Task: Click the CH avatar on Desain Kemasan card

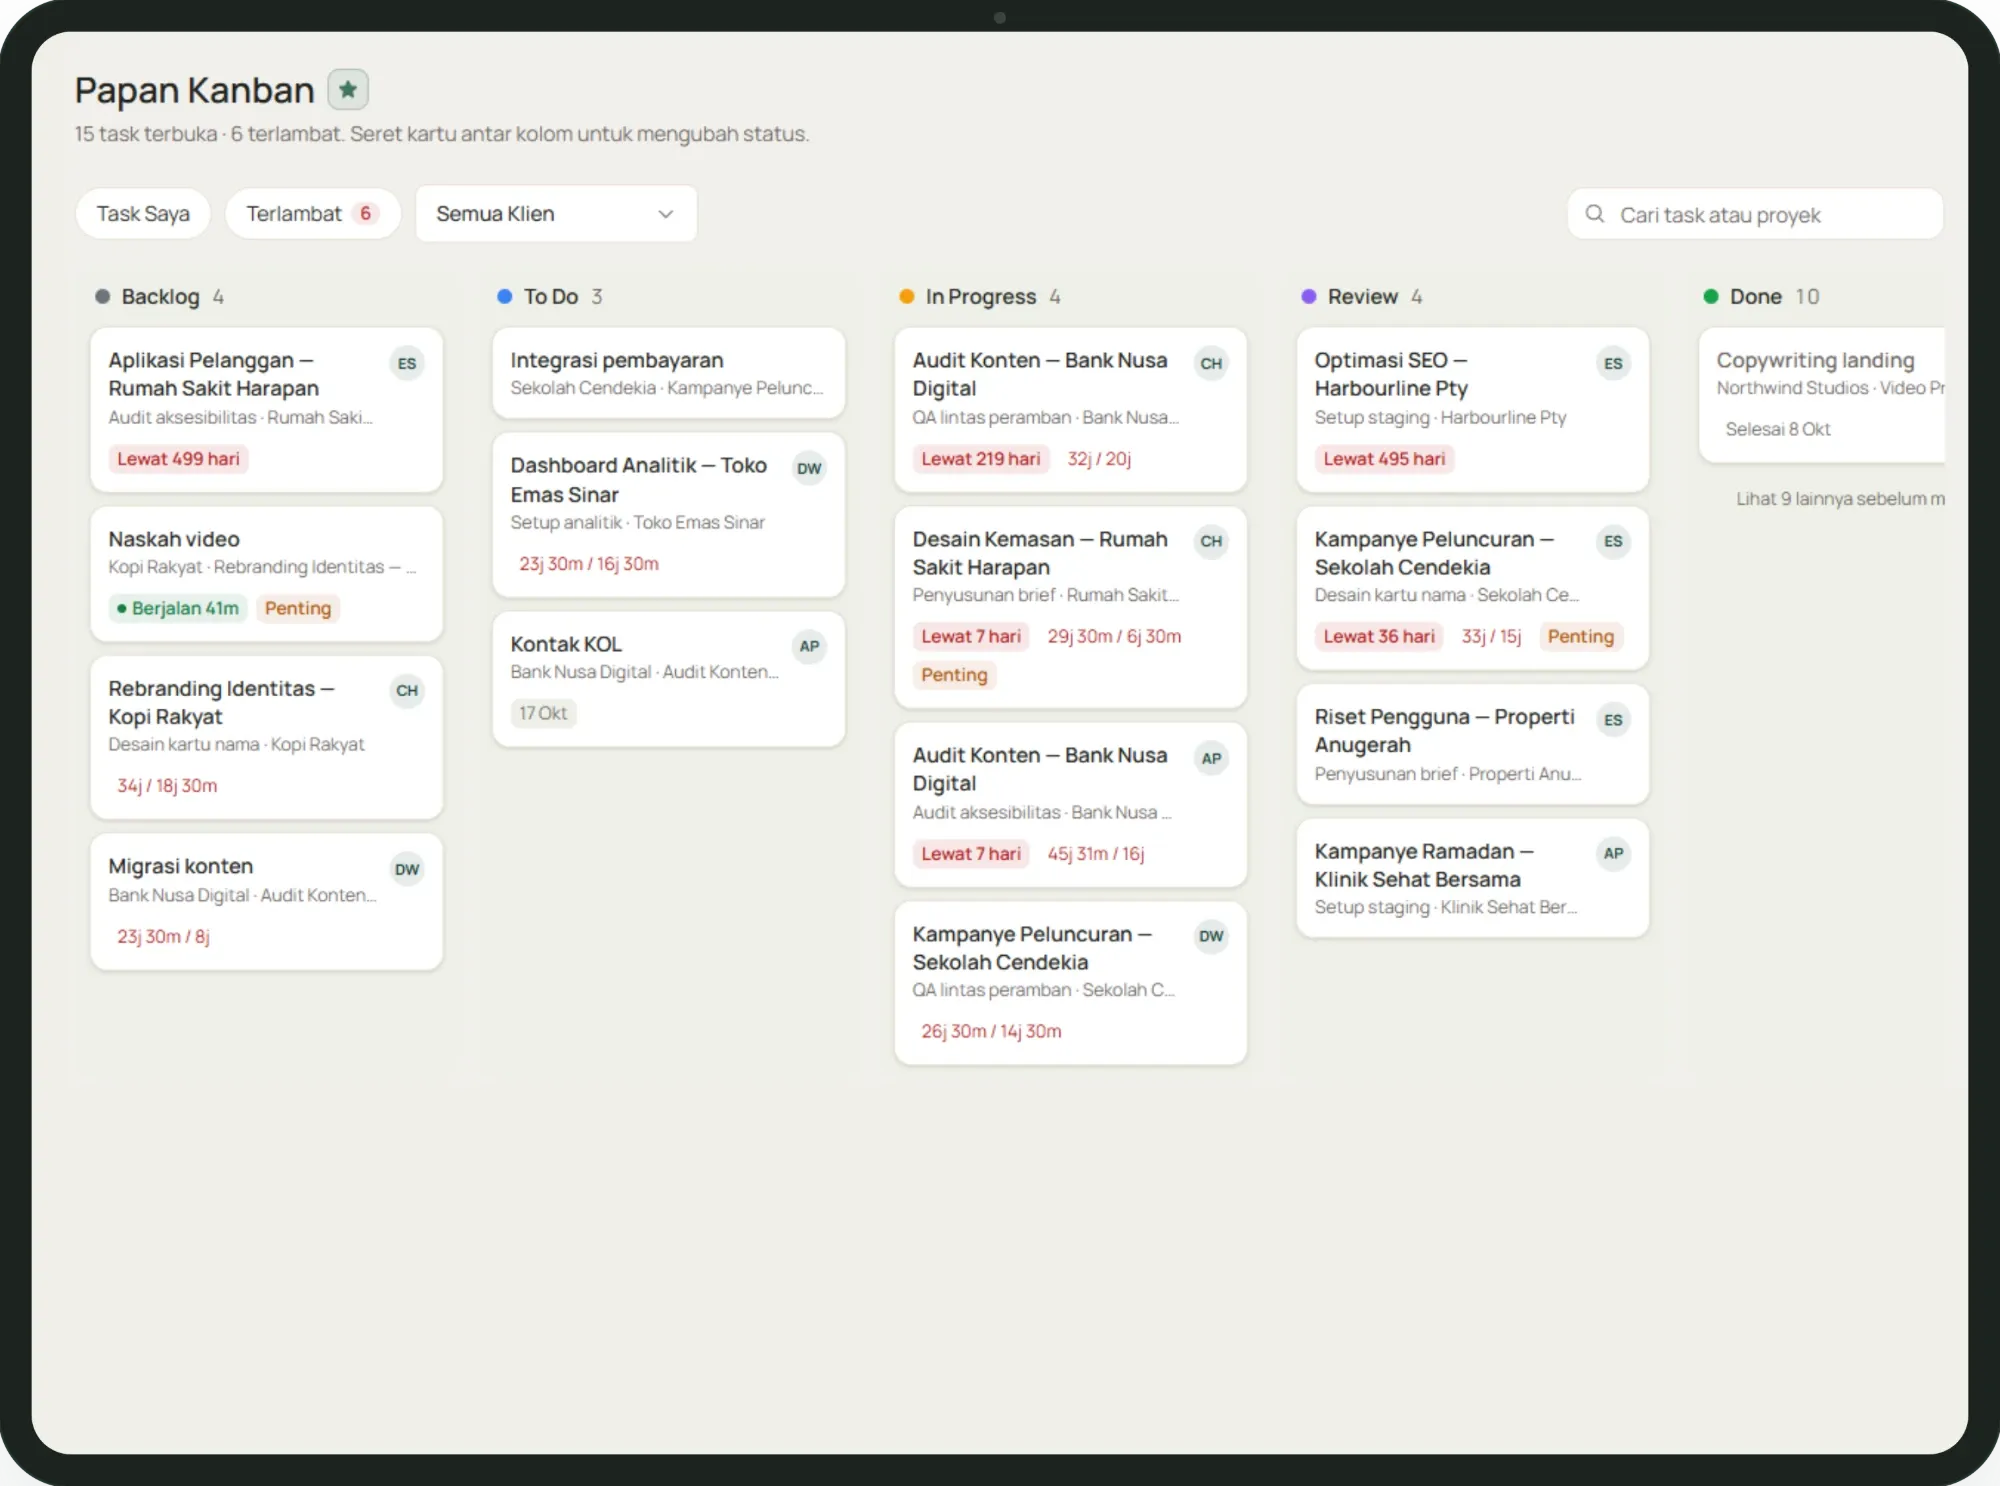Action: (1211, 542)
